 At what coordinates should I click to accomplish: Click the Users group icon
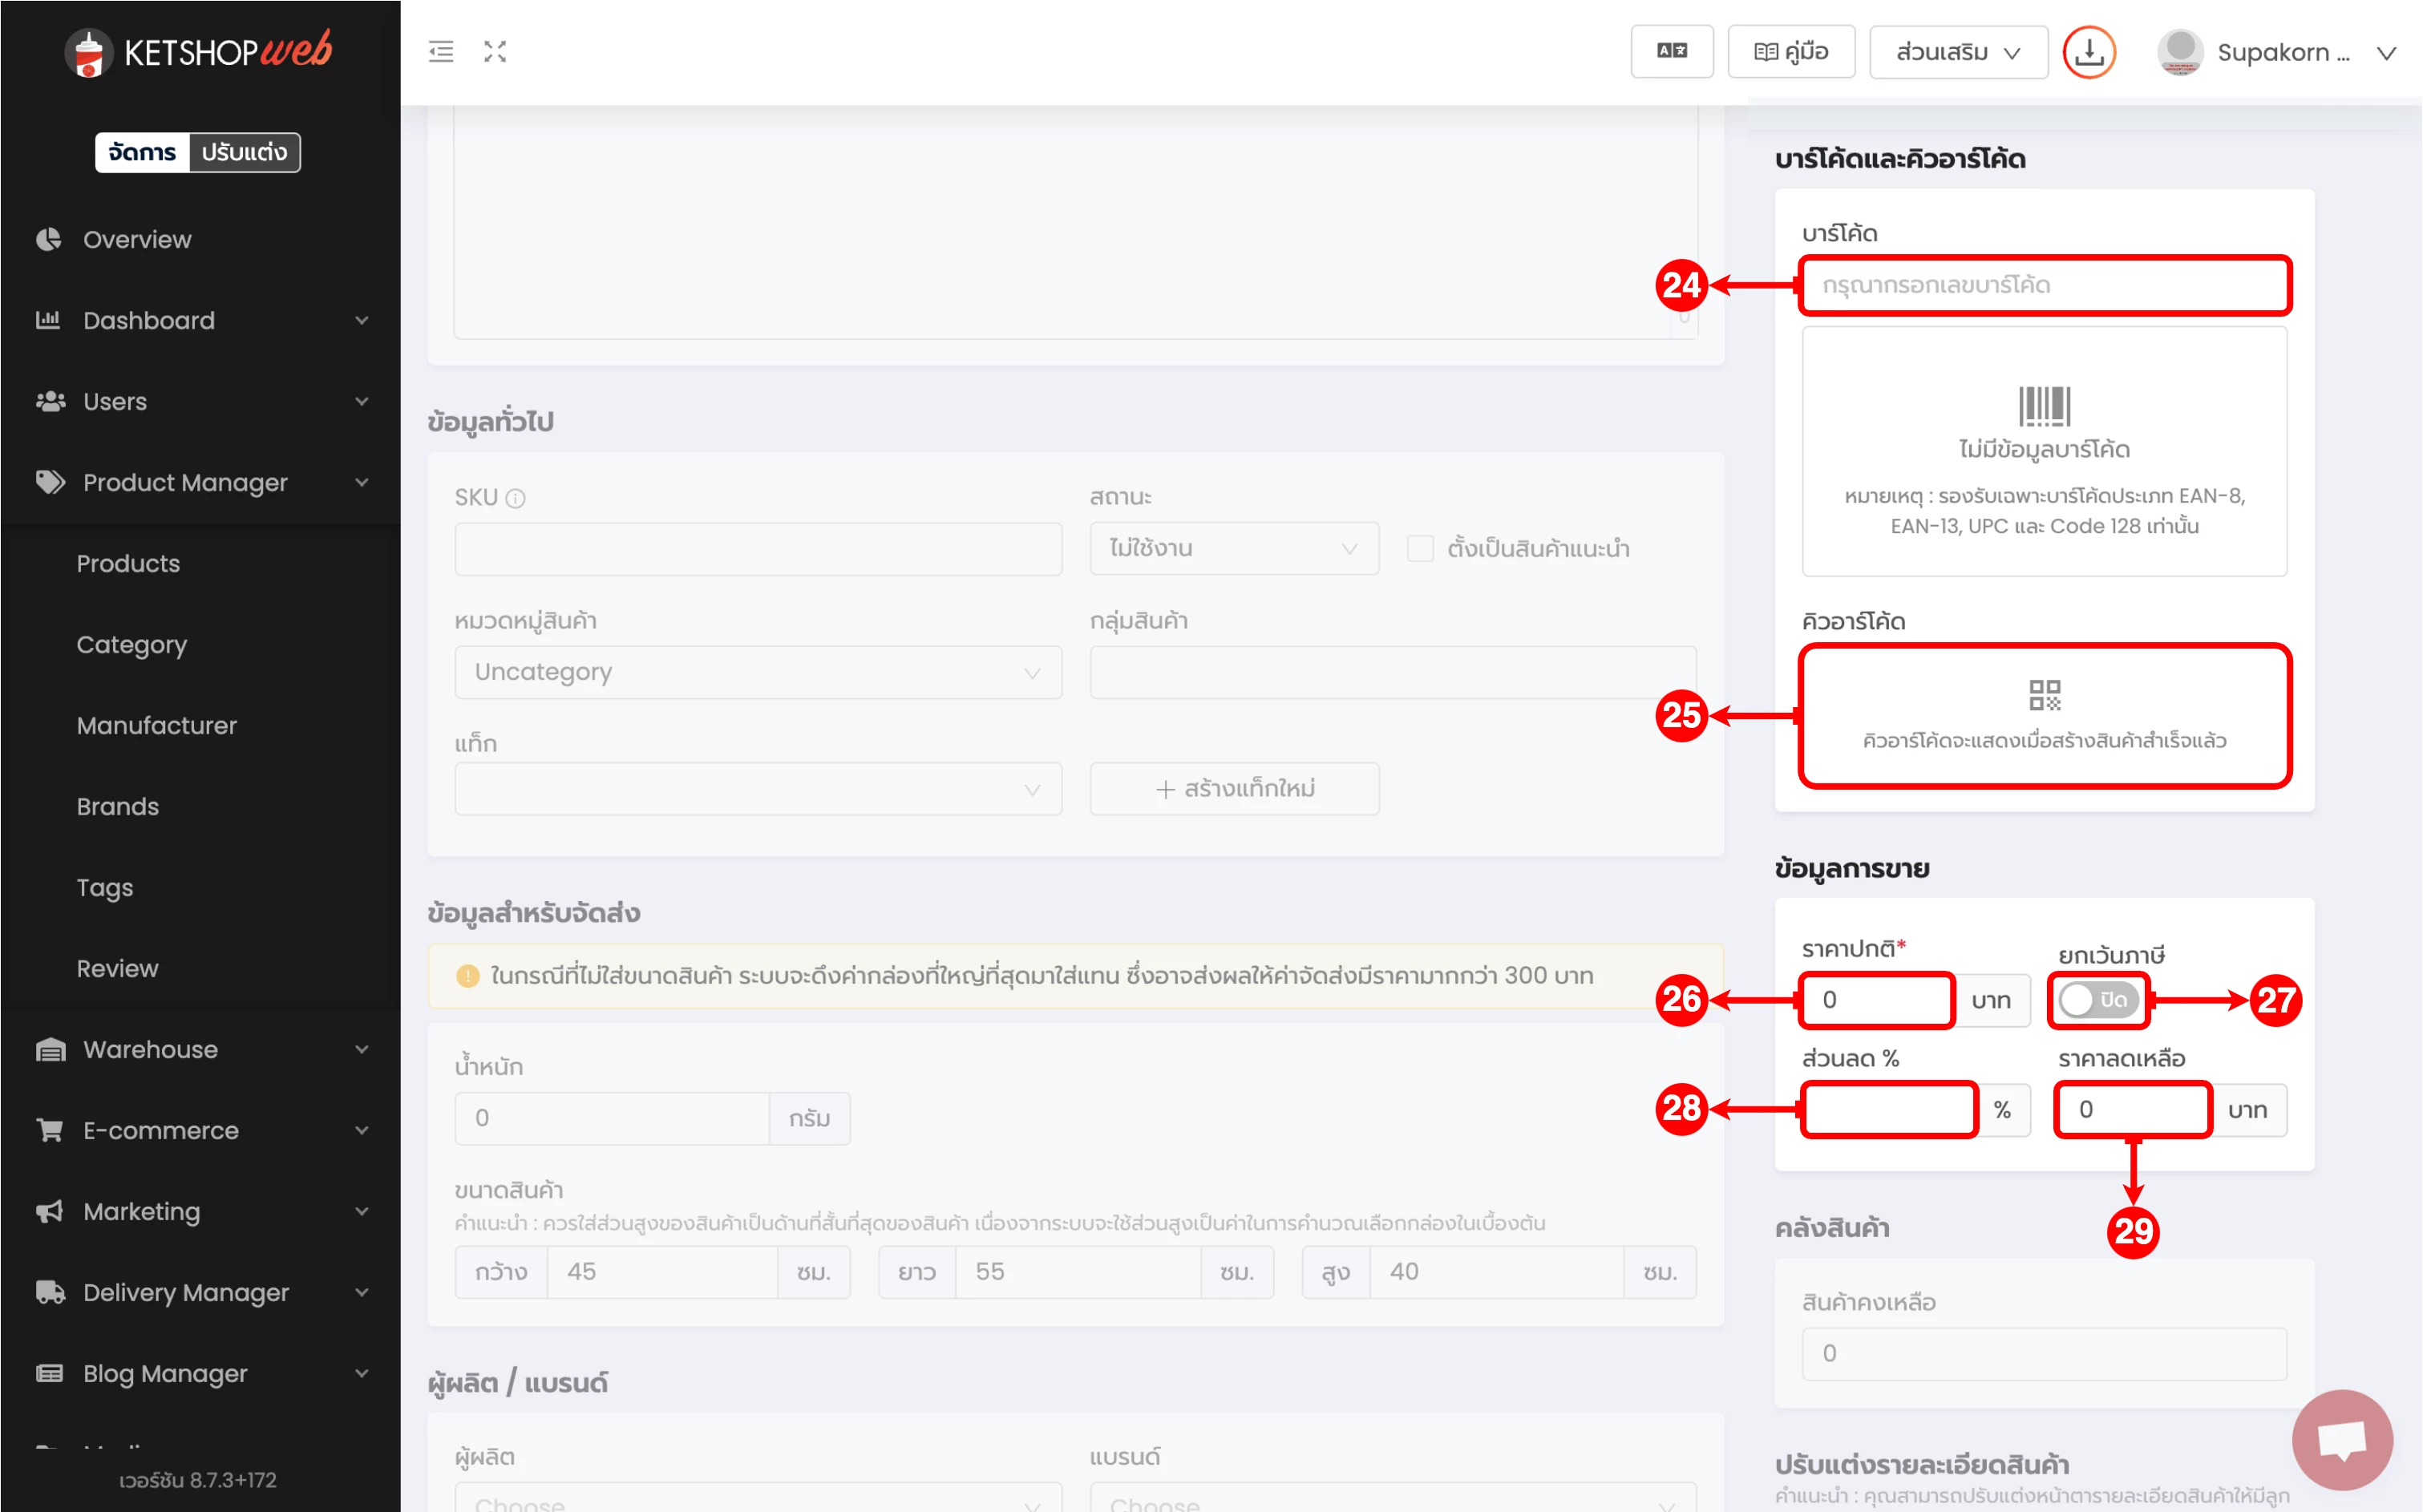point(50,401)
